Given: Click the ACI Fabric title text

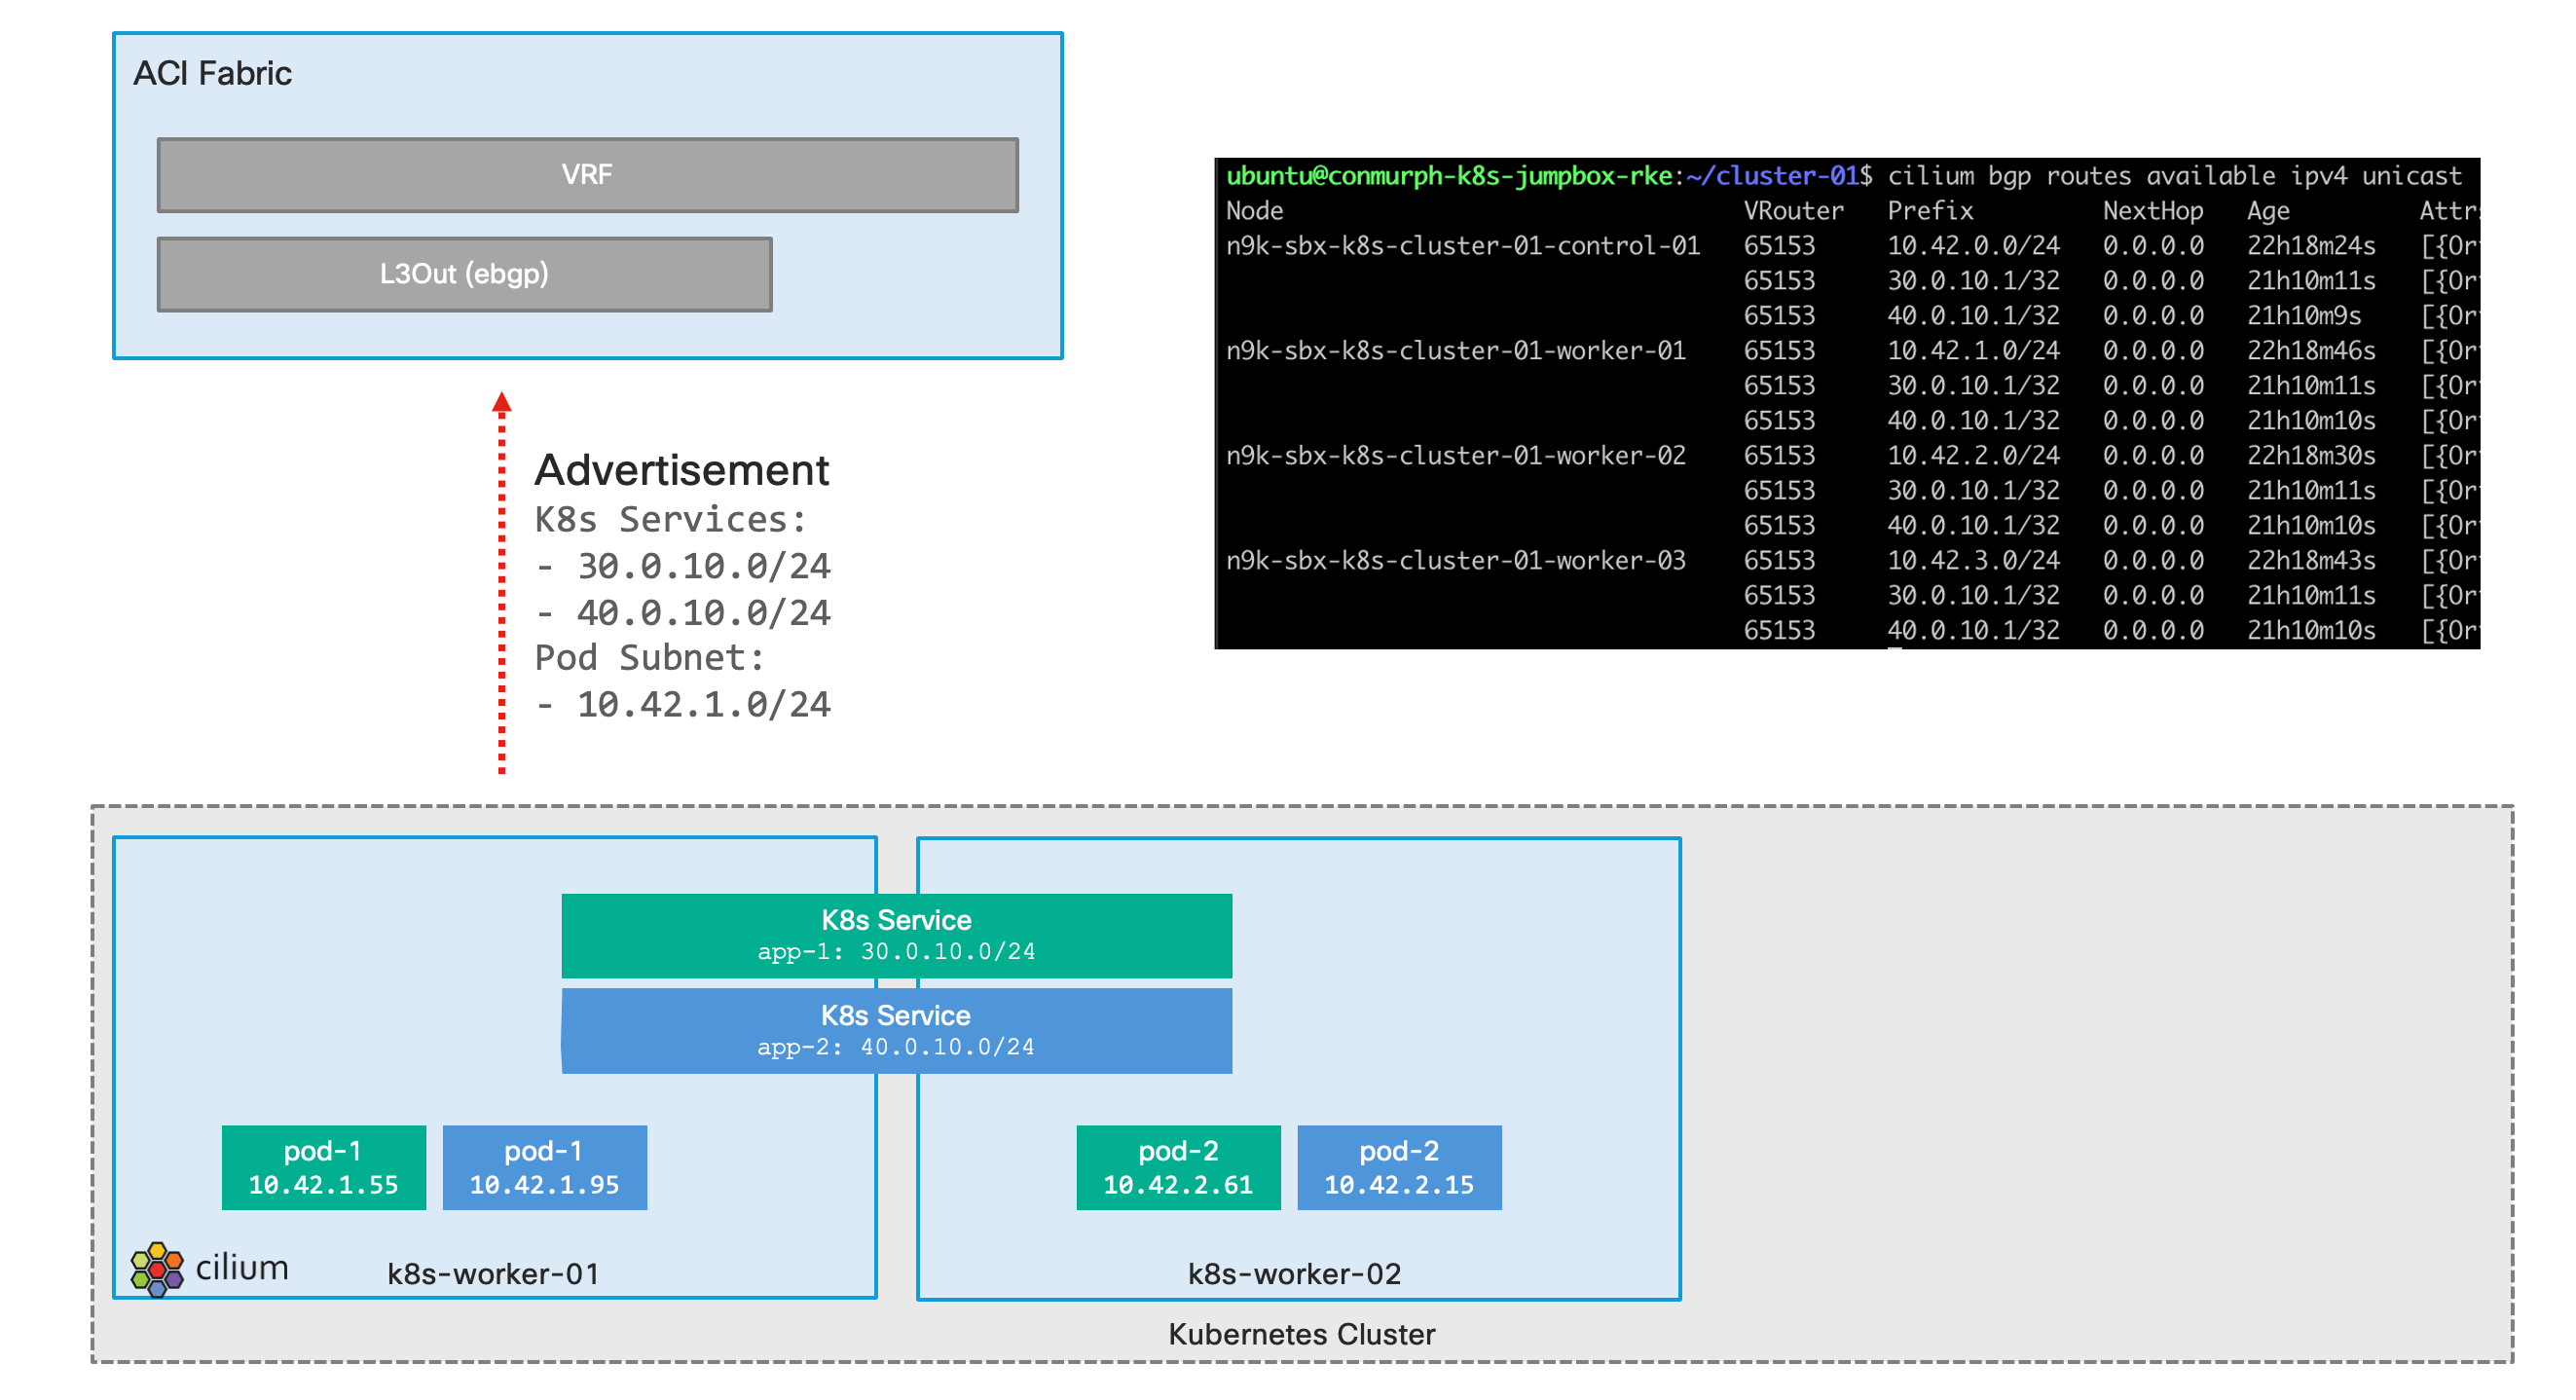Looking at the screenshot, I should pos(212,74).
